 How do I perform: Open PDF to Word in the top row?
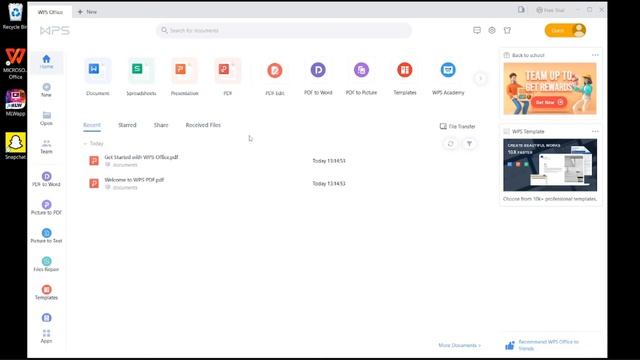click(318, 78)
